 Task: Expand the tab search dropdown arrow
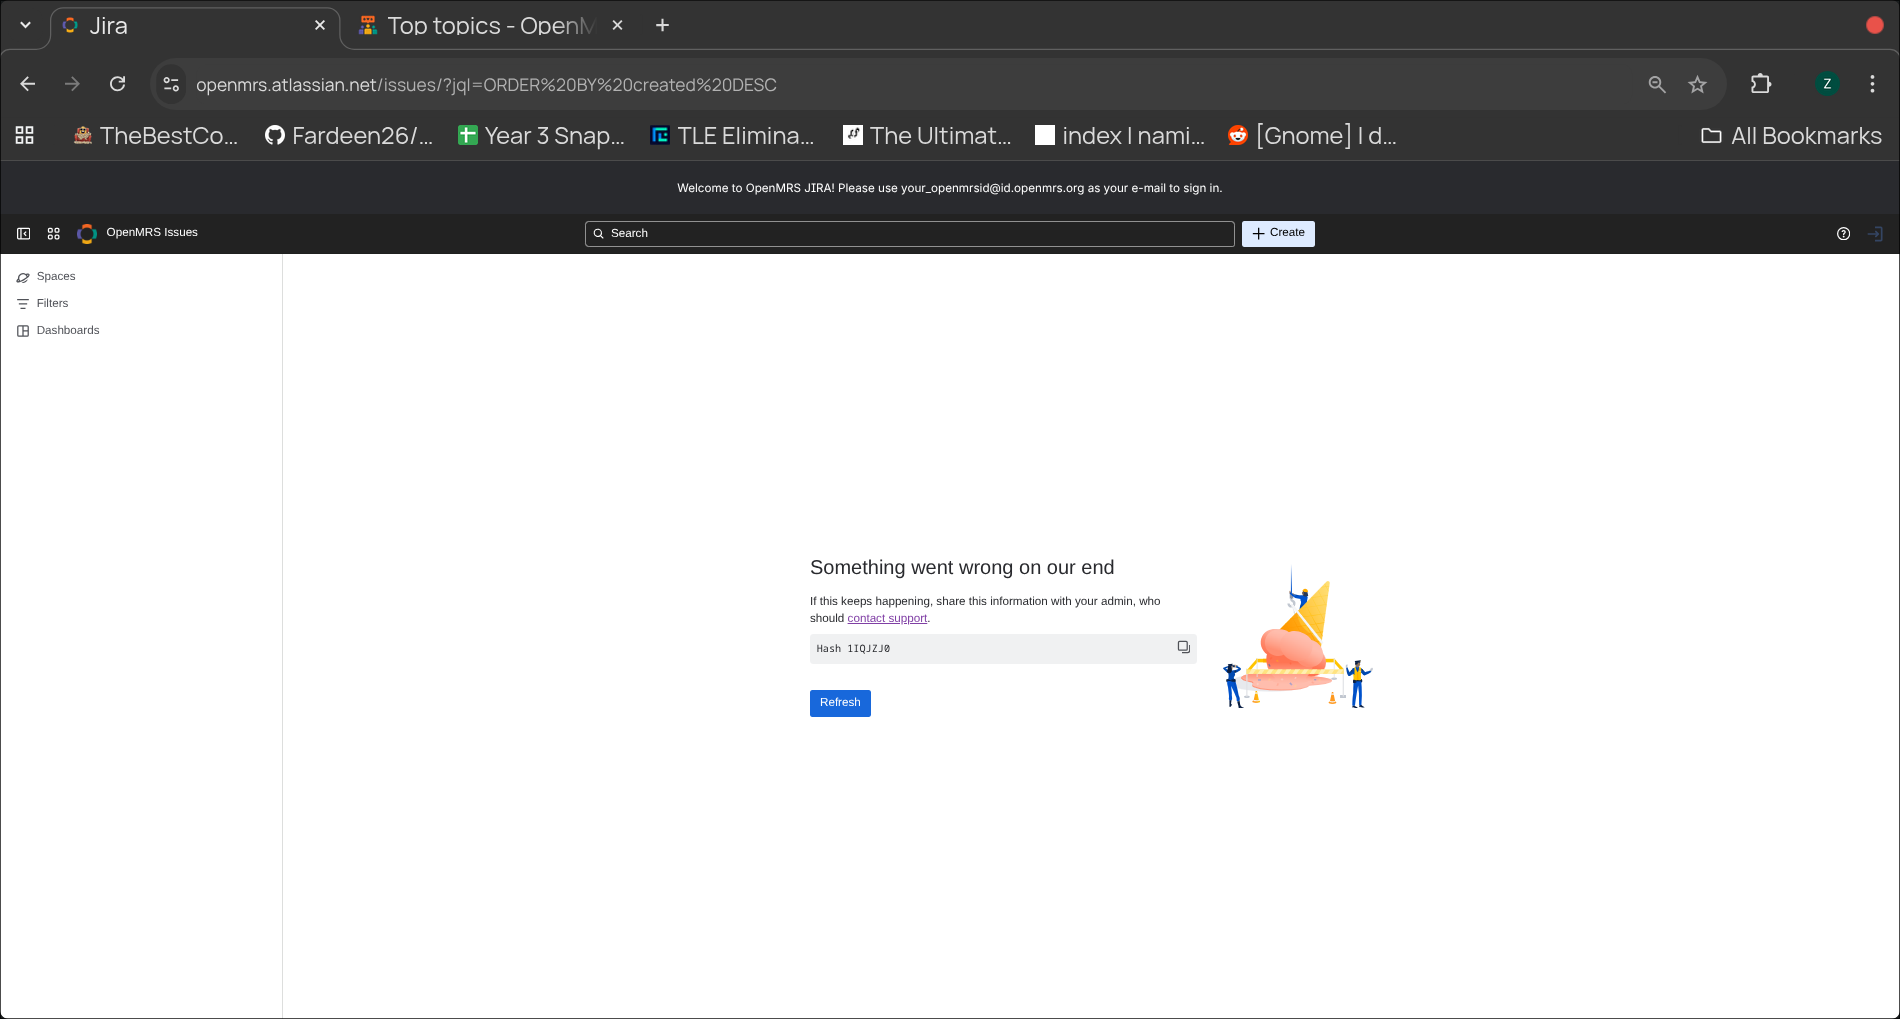tap(25, 26)
